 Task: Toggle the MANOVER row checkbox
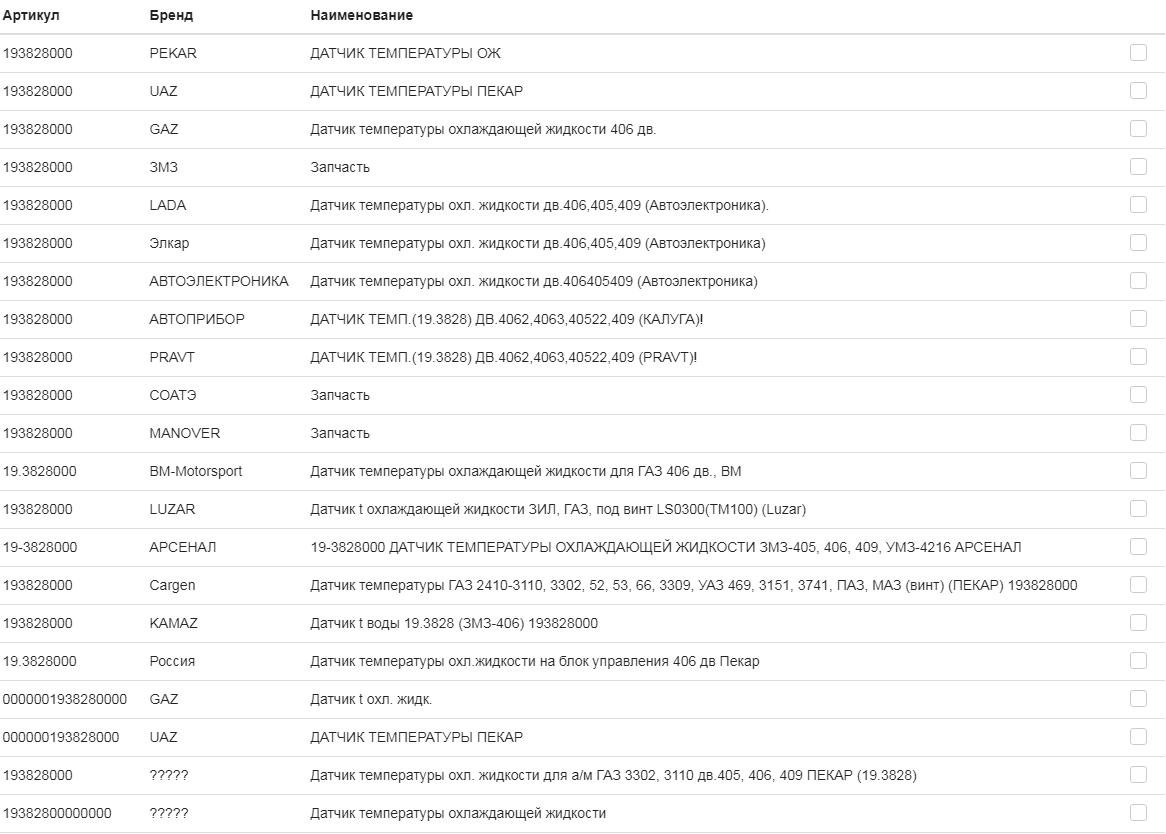(1138, 433)
